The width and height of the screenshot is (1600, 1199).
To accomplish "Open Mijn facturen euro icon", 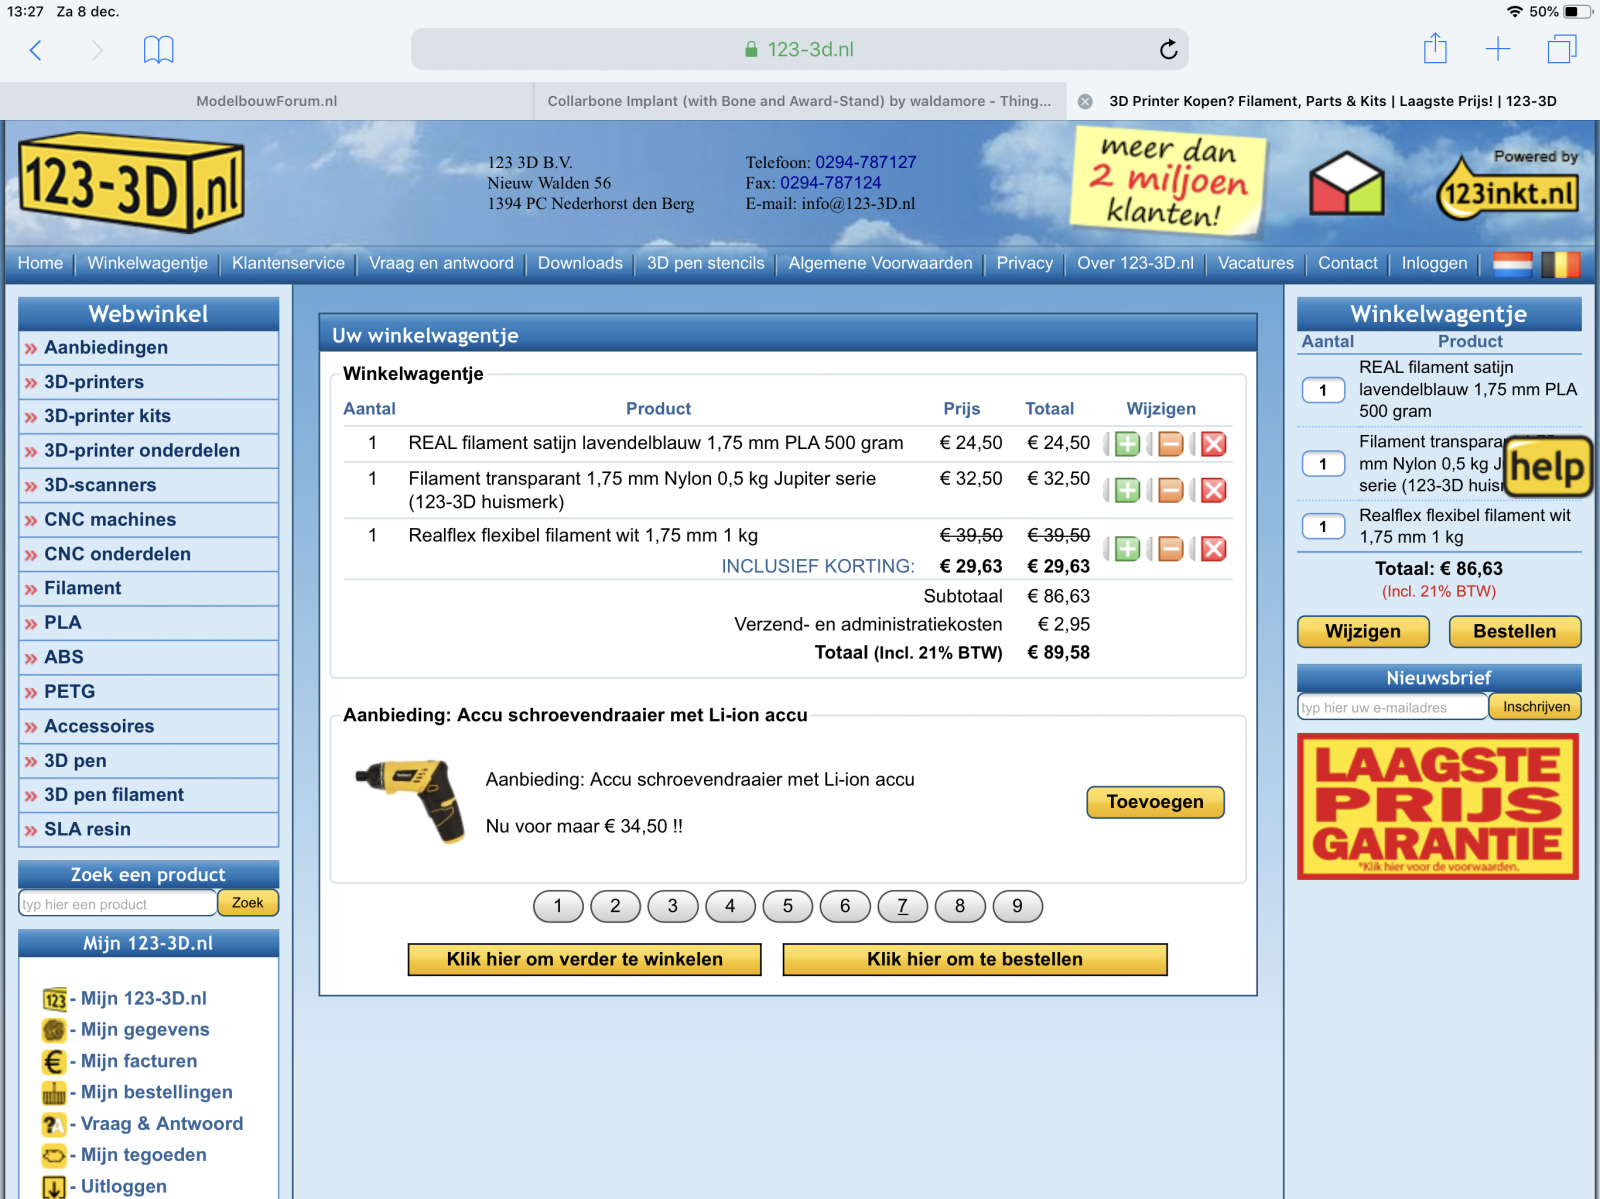I will click(x=54, y=1061).
